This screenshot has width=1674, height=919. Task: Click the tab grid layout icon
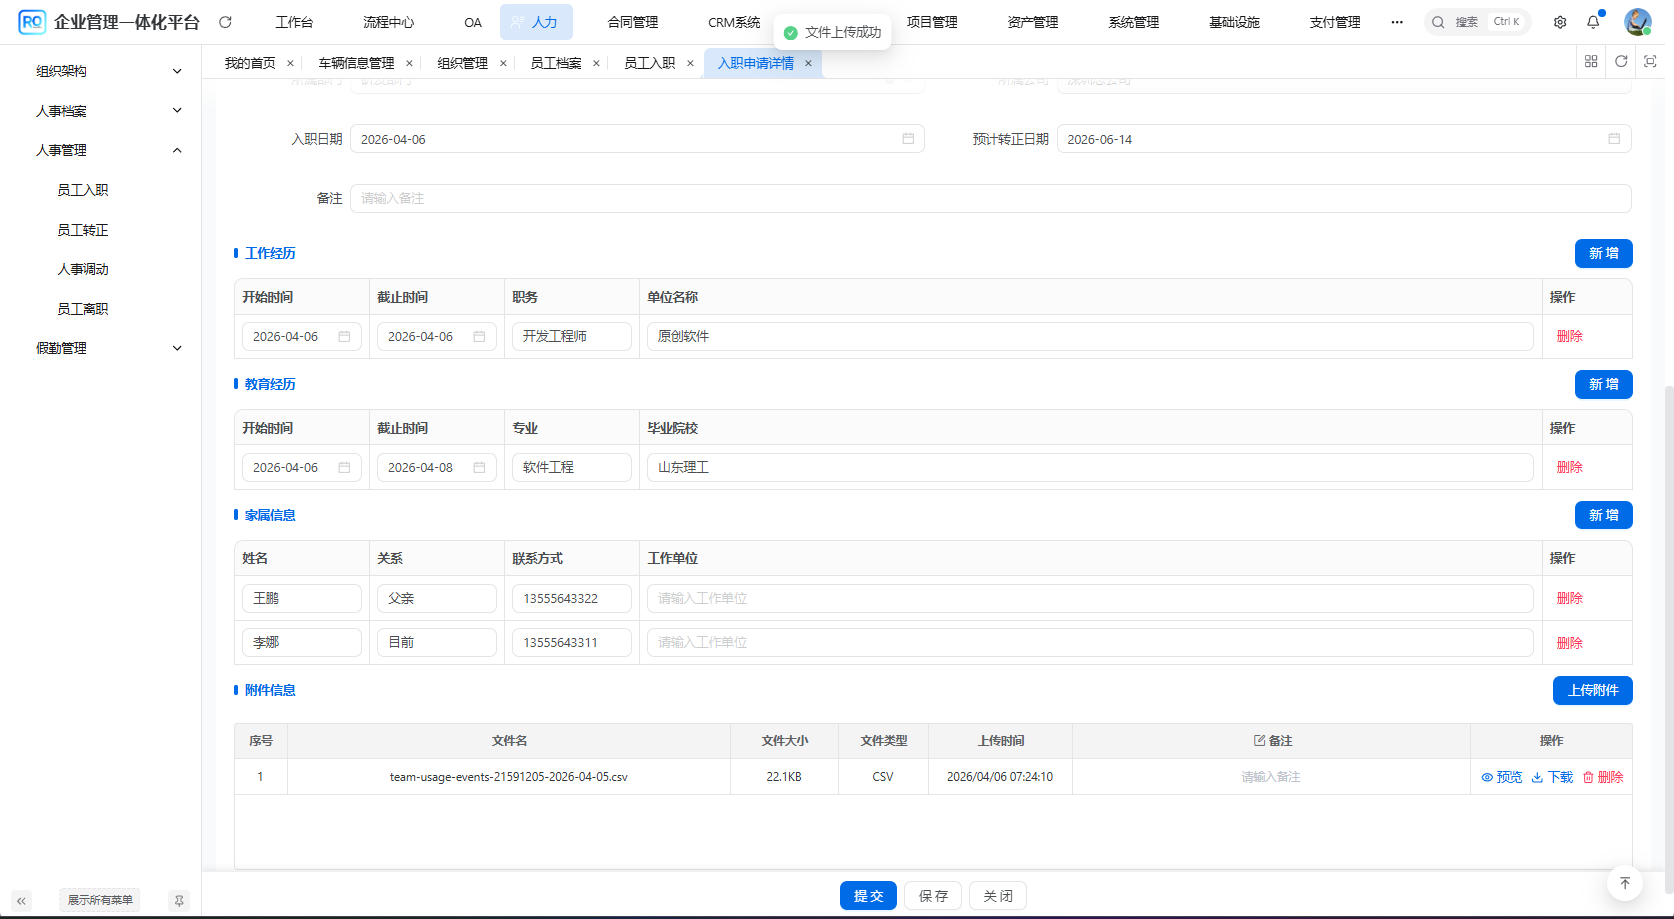[x=1591, y=62]
